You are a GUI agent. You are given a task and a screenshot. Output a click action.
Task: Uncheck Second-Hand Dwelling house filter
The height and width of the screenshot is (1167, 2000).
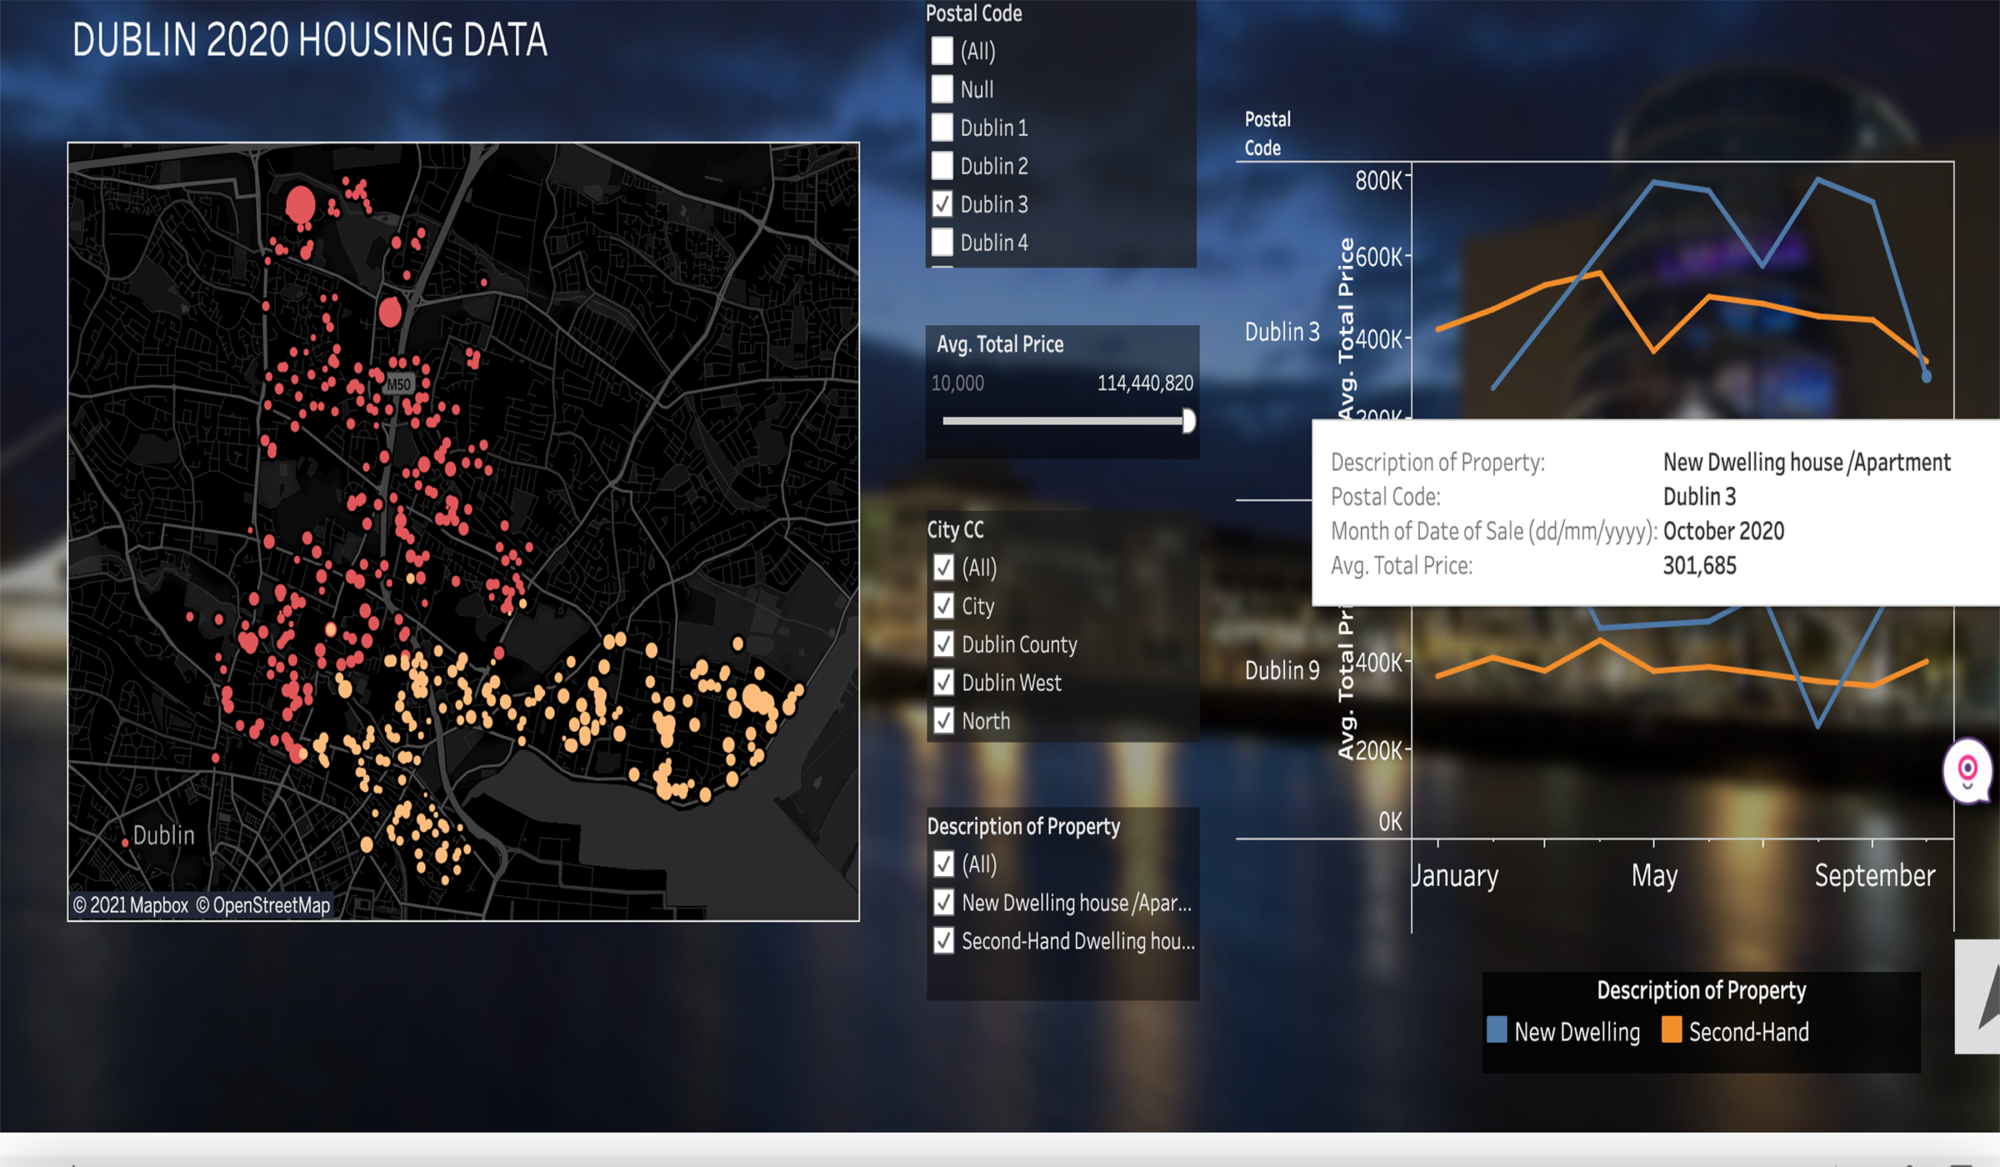(943, 940)
